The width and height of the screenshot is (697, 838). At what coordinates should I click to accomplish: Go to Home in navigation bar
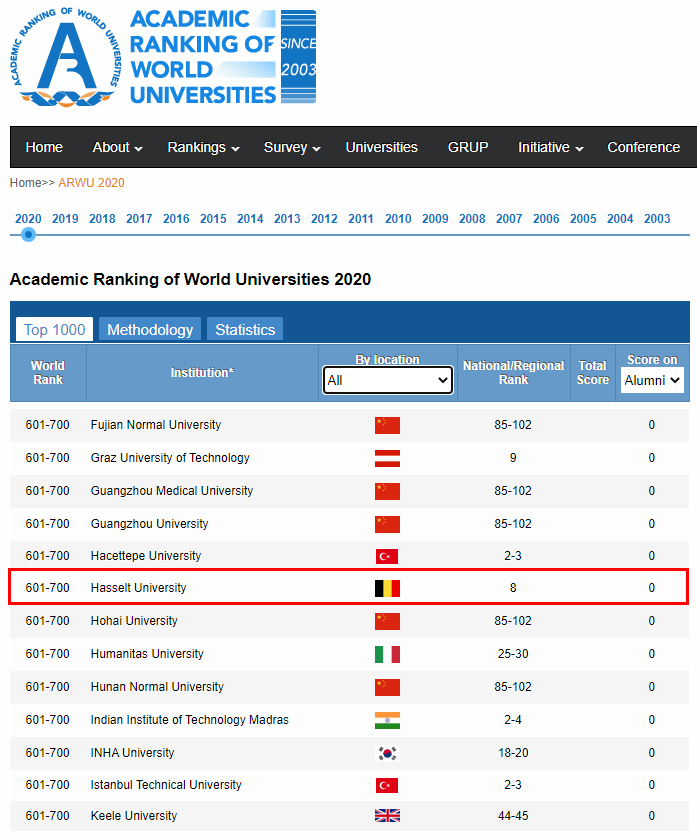(x=44, y=148)
